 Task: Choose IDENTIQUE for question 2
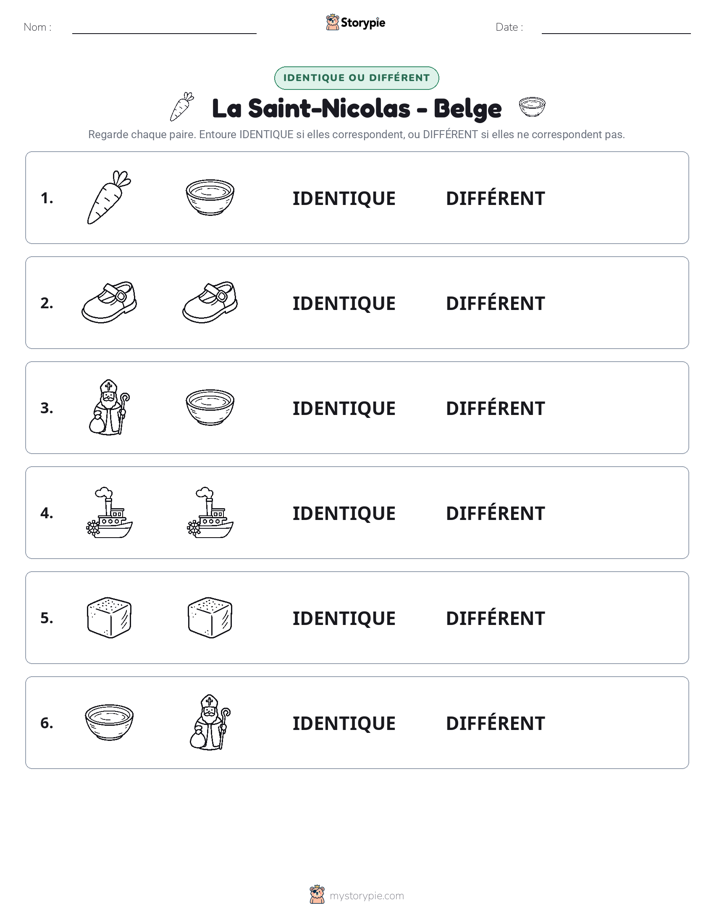coord(344,303)
